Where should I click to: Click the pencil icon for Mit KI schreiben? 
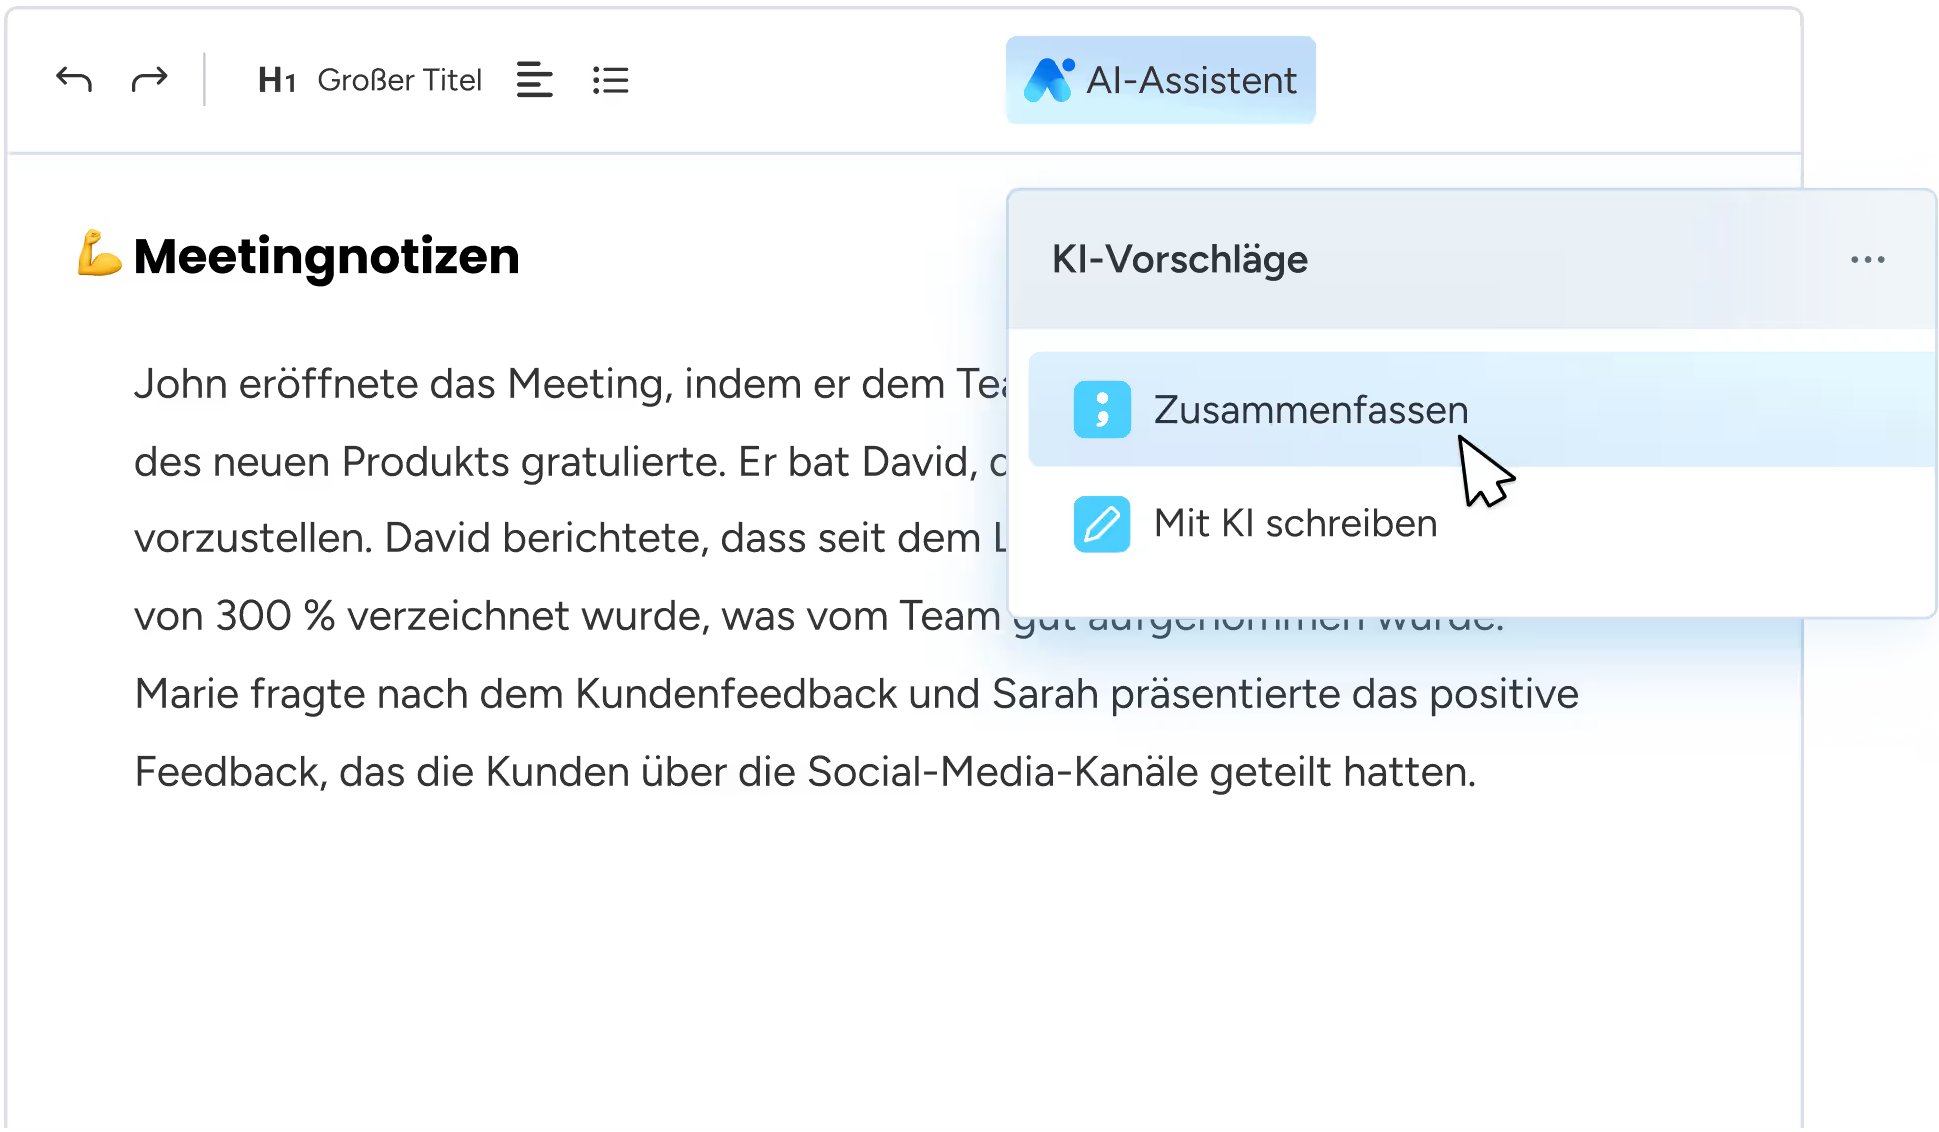[x=1102, y=524]
